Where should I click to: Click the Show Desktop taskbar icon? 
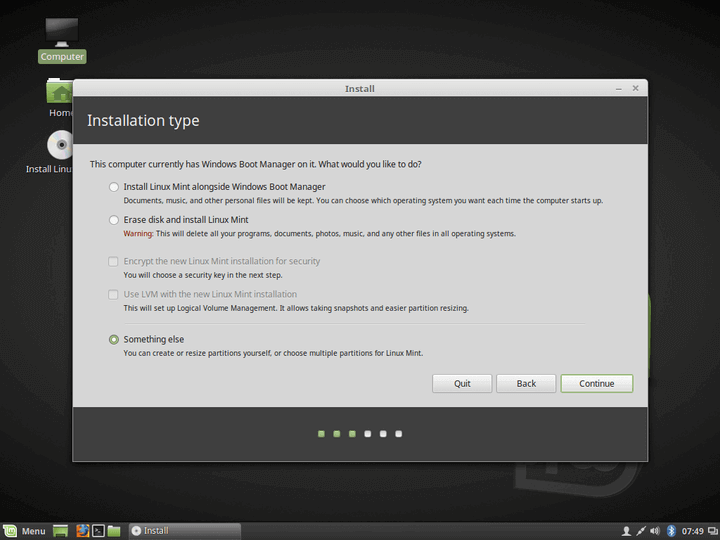tap(60, 531)
